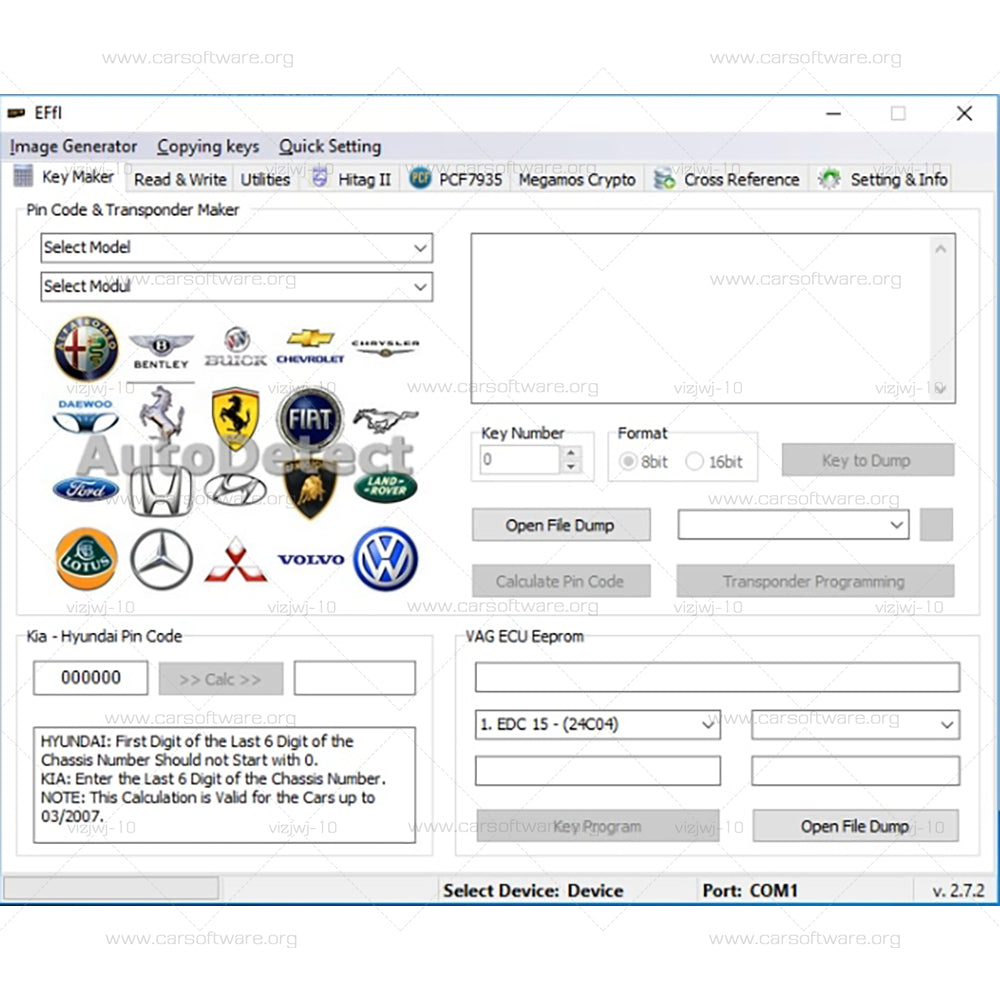Viewport: 1000px width, 1000px height.
Task: Open the Copying keys menu
Action: [x=208, y=147]
